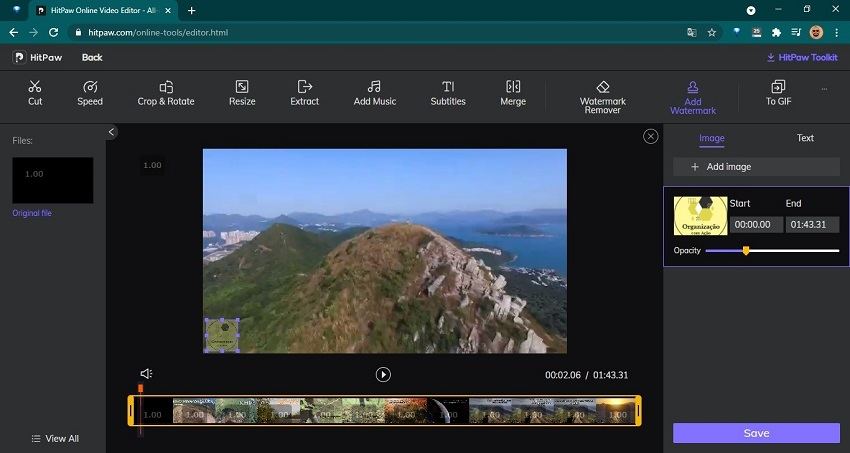Click the timeline right trim handle
The height and width of the screenshot is (453, 850).
click(x=638, y=410)
